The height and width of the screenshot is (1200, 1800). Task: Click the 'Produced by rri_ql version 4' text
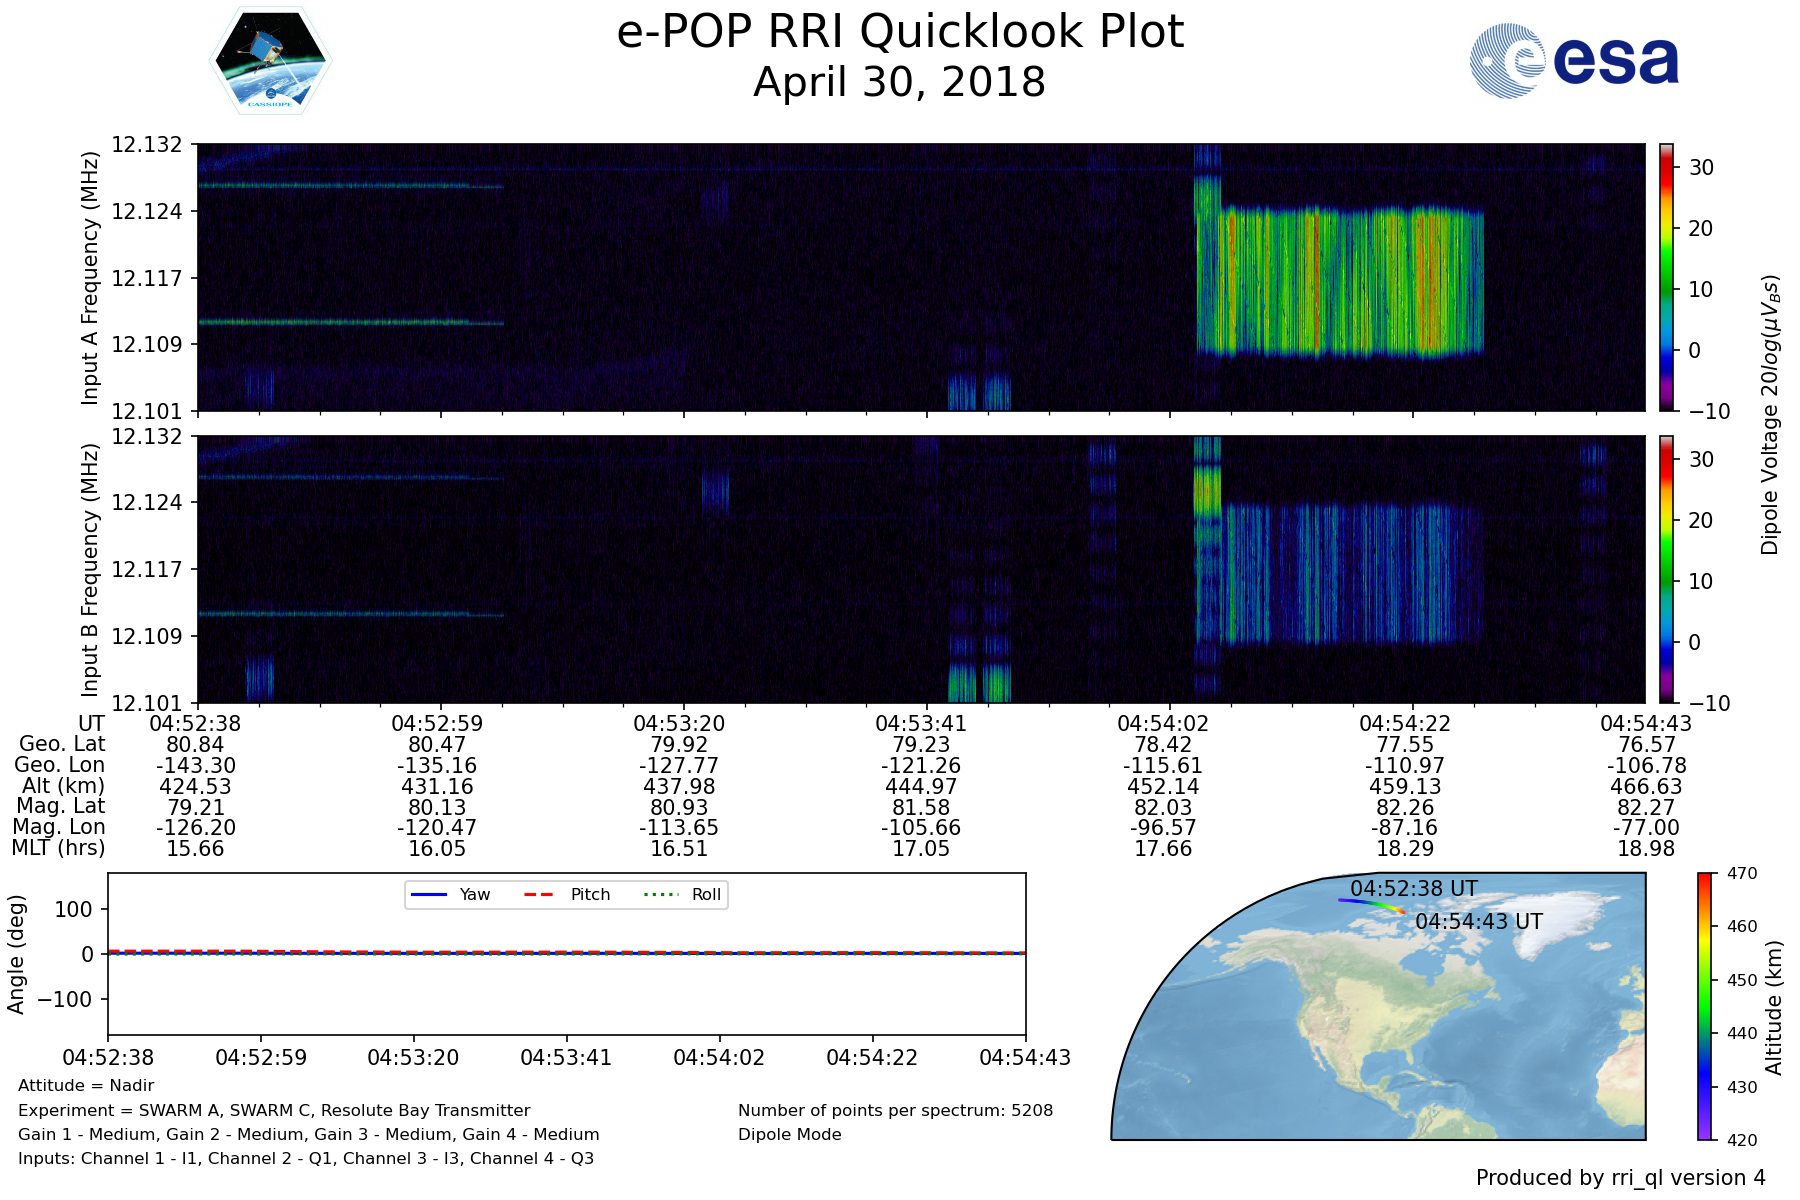pyautogui.click(x=1620, y=1178)
